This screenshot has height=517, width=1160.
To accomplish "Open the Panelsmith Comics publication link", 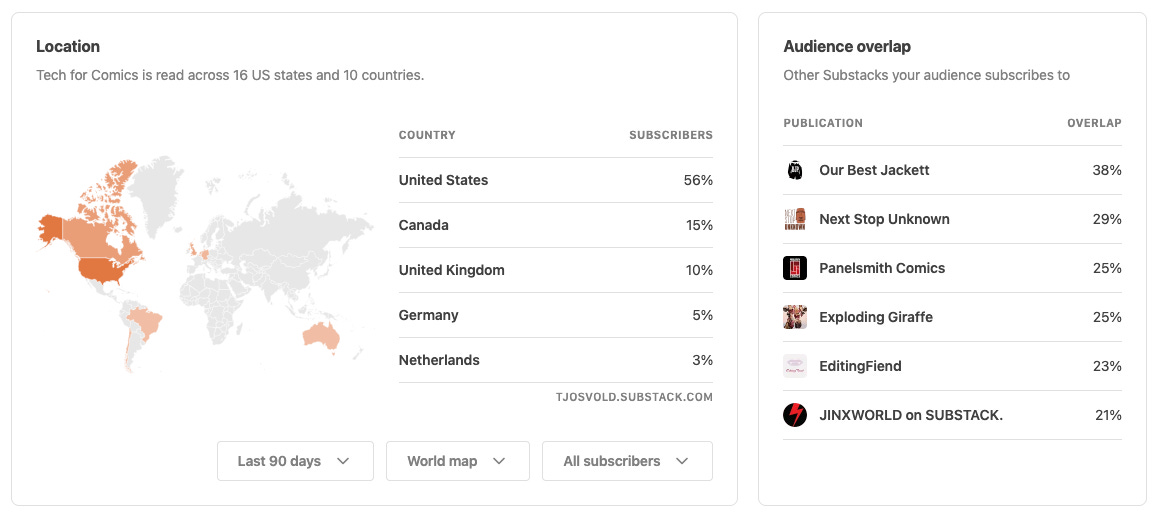I will pyautogui.click(x=882, y=268).
